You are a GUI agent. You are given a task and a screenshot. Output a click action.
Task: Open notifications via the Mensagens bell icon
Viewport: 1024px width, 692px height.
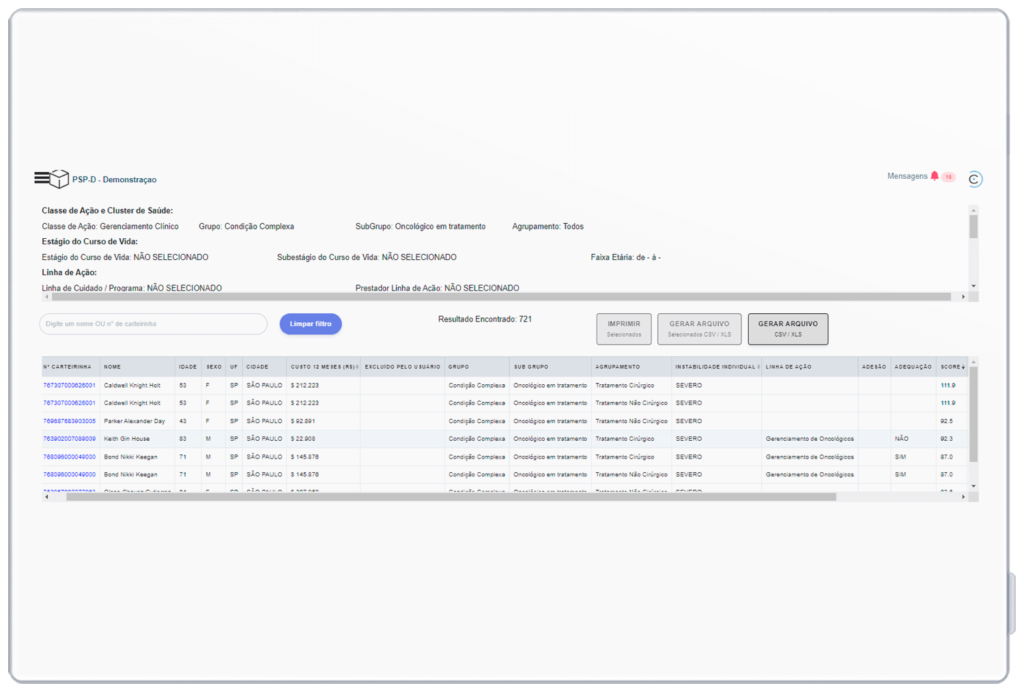tap(934, 175)
